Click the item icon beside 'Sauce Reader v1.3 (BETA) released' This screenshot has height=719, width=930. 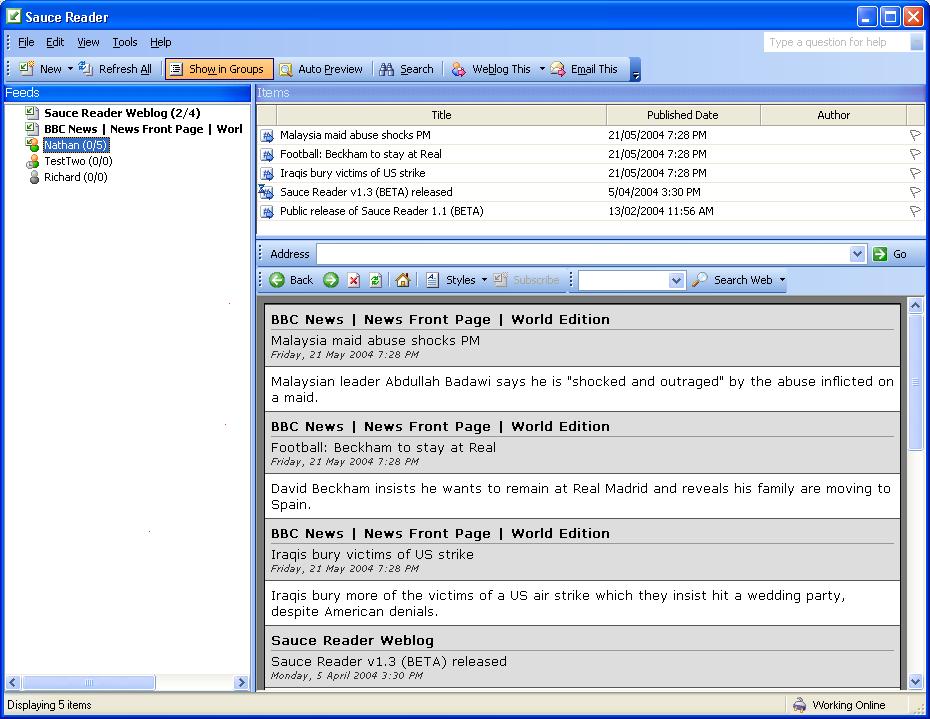[x=266, y=192]
